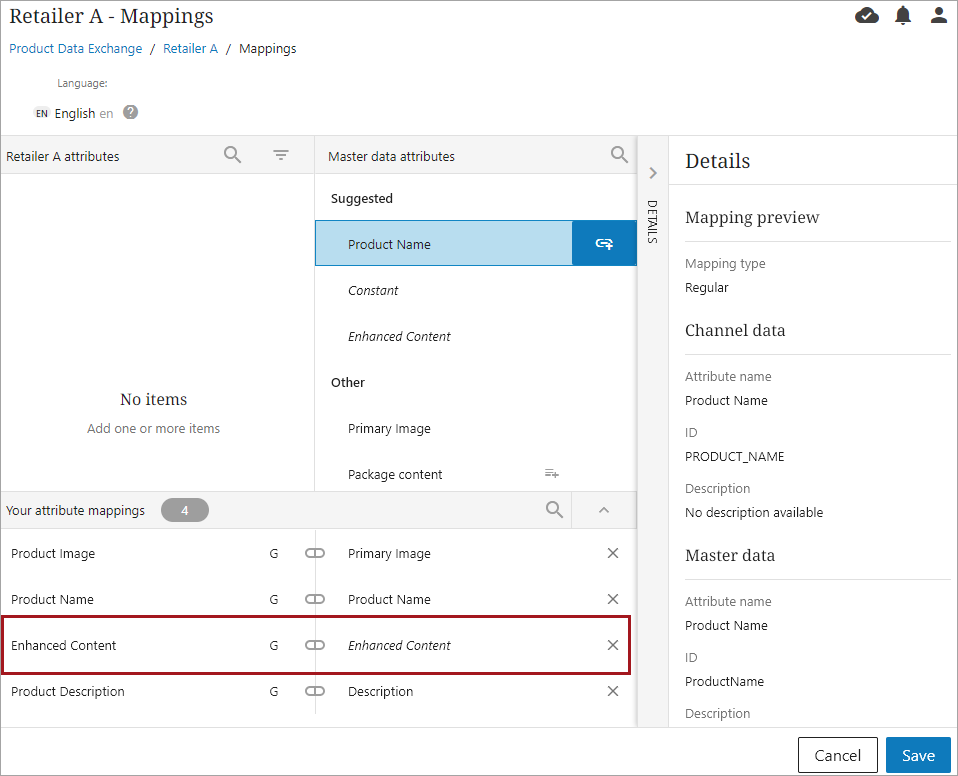Click the language help question mark icon

(131, 113)
